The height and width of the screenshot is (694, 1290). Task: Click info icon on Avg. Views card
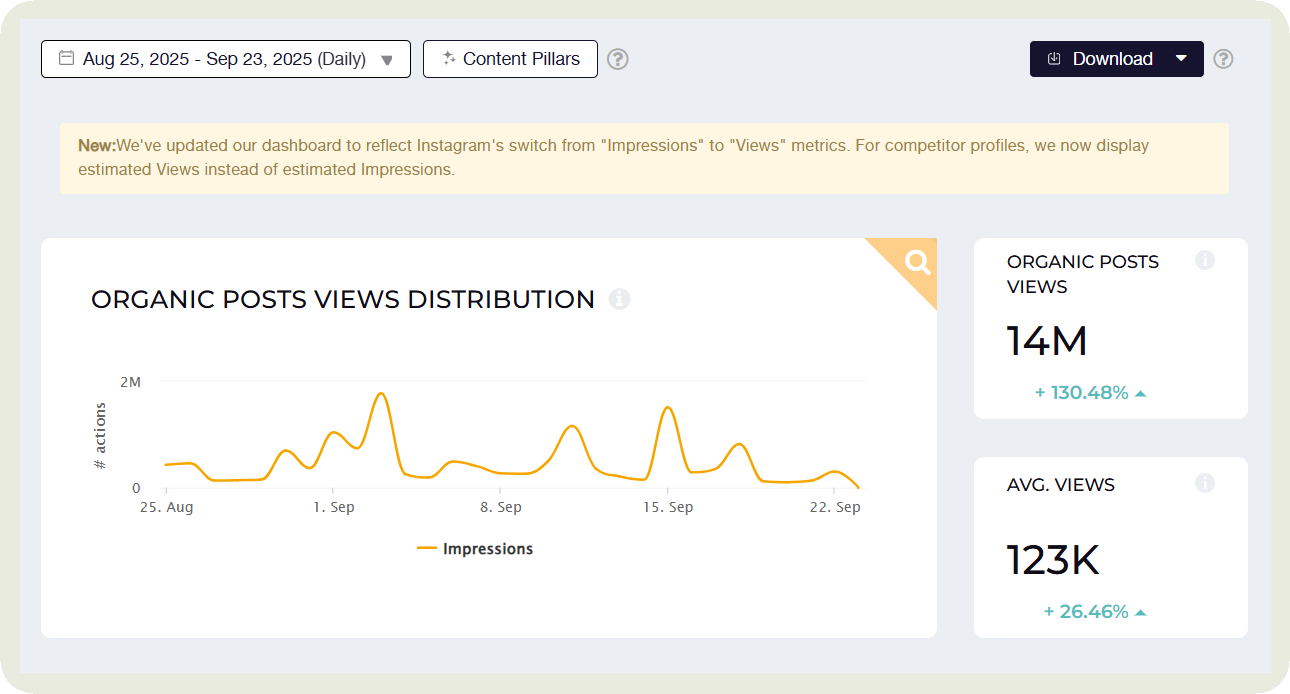click(1205, 483)
